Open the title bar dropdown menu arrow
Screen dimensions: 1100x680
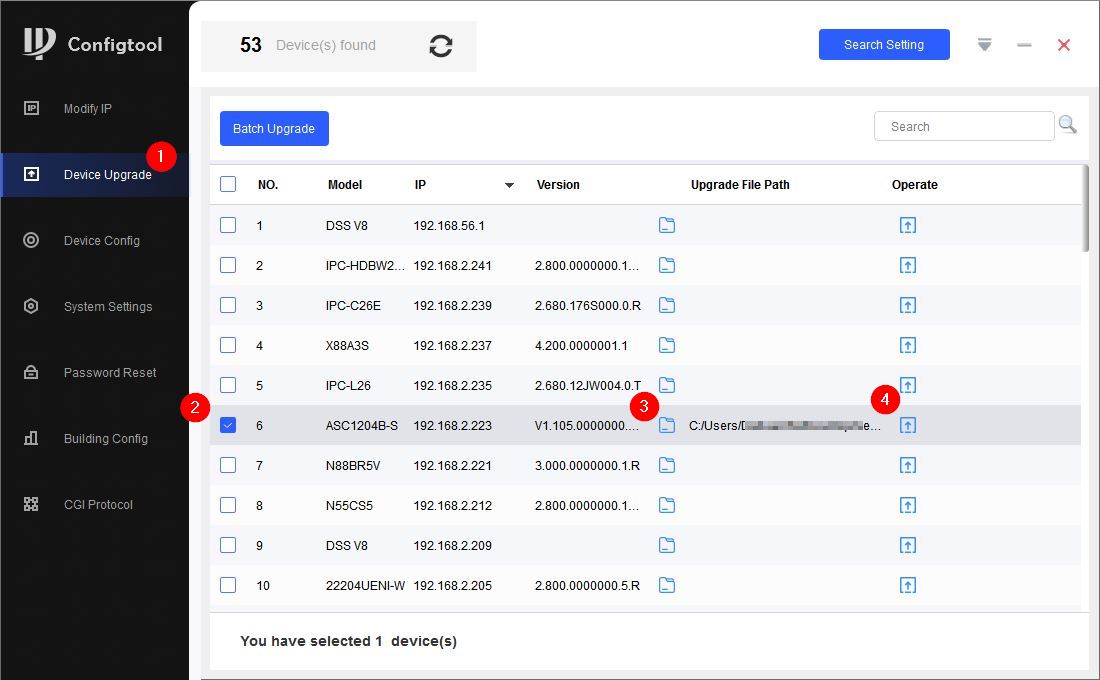(985, 45)
